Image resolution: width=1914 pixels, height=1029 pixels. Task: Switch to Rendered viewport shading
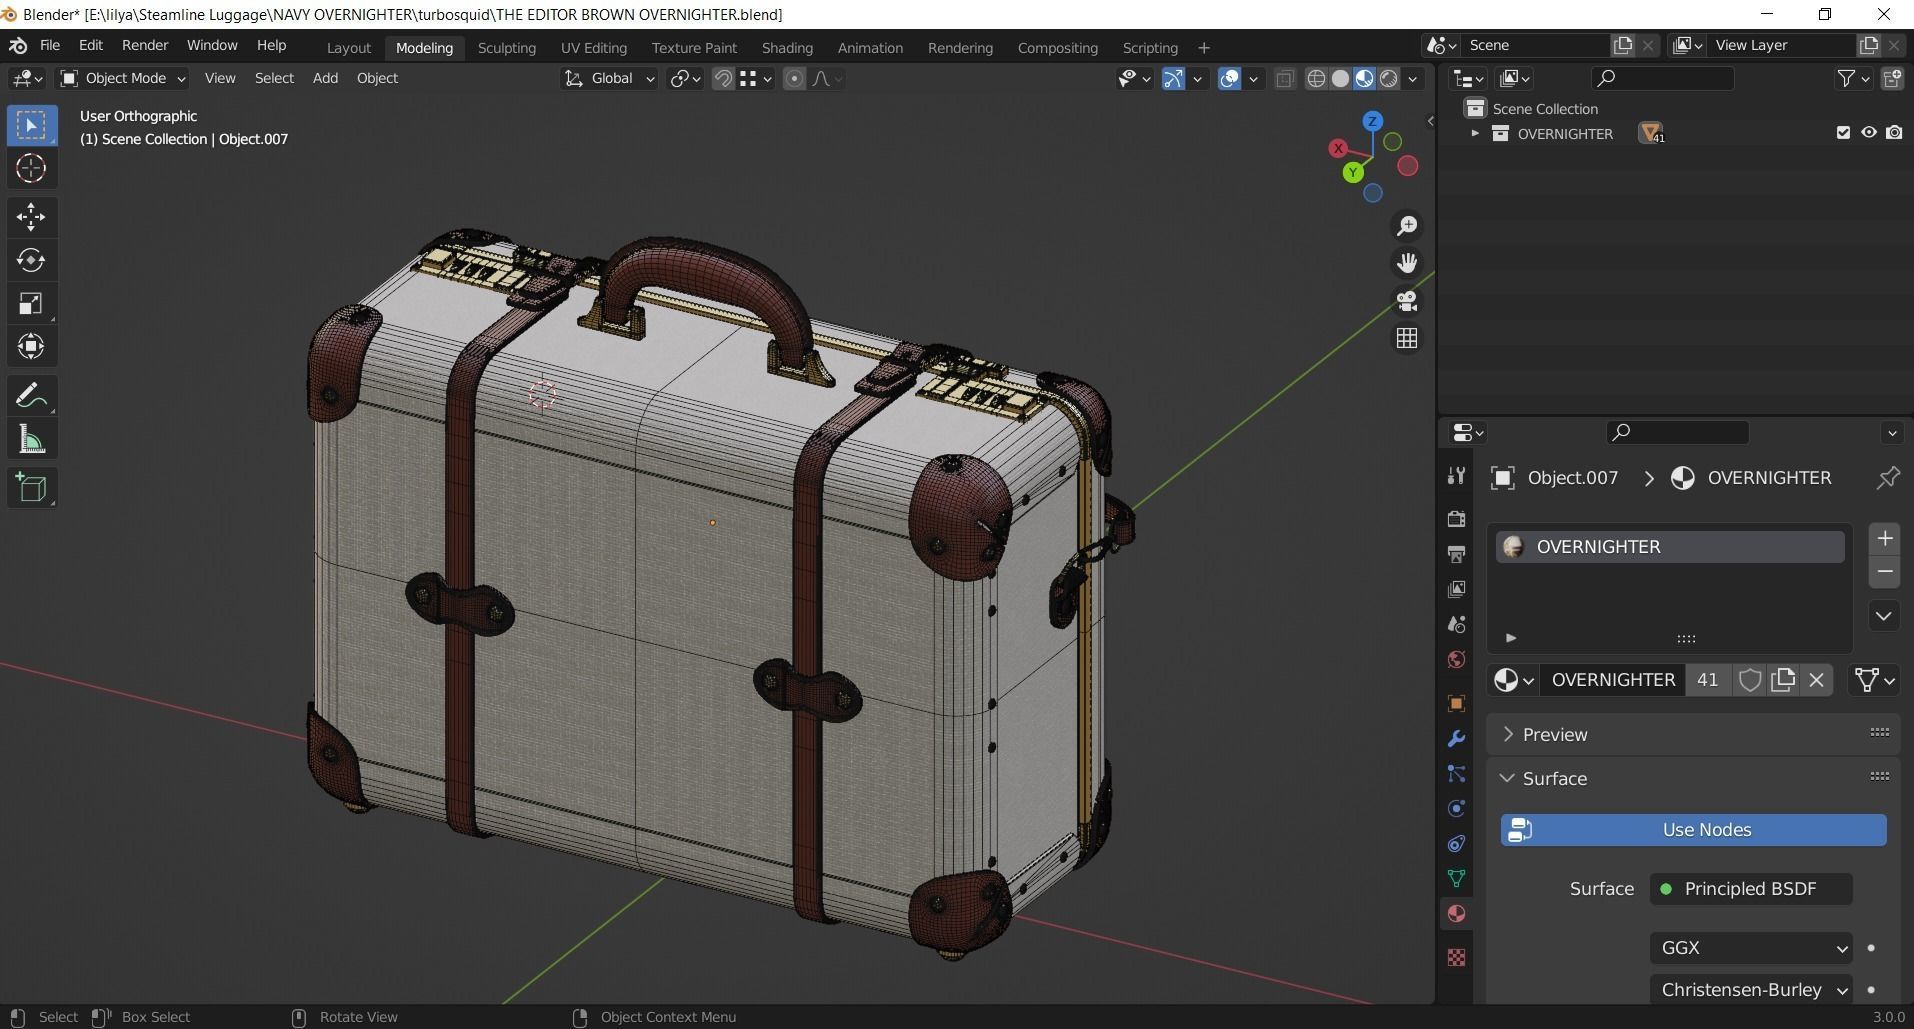pyautogui.click(x=1389, y=78)
